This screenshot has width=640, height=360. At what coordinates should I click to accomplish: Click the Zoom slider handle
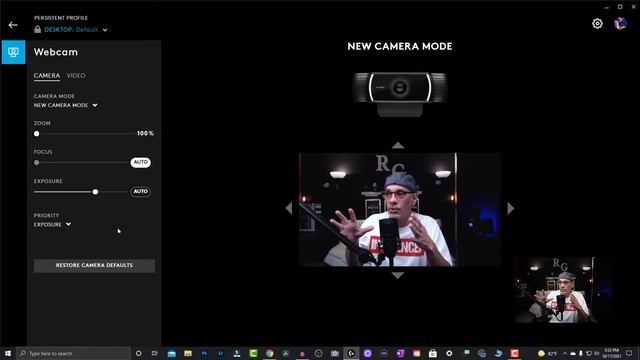click(x=37, y=133)
